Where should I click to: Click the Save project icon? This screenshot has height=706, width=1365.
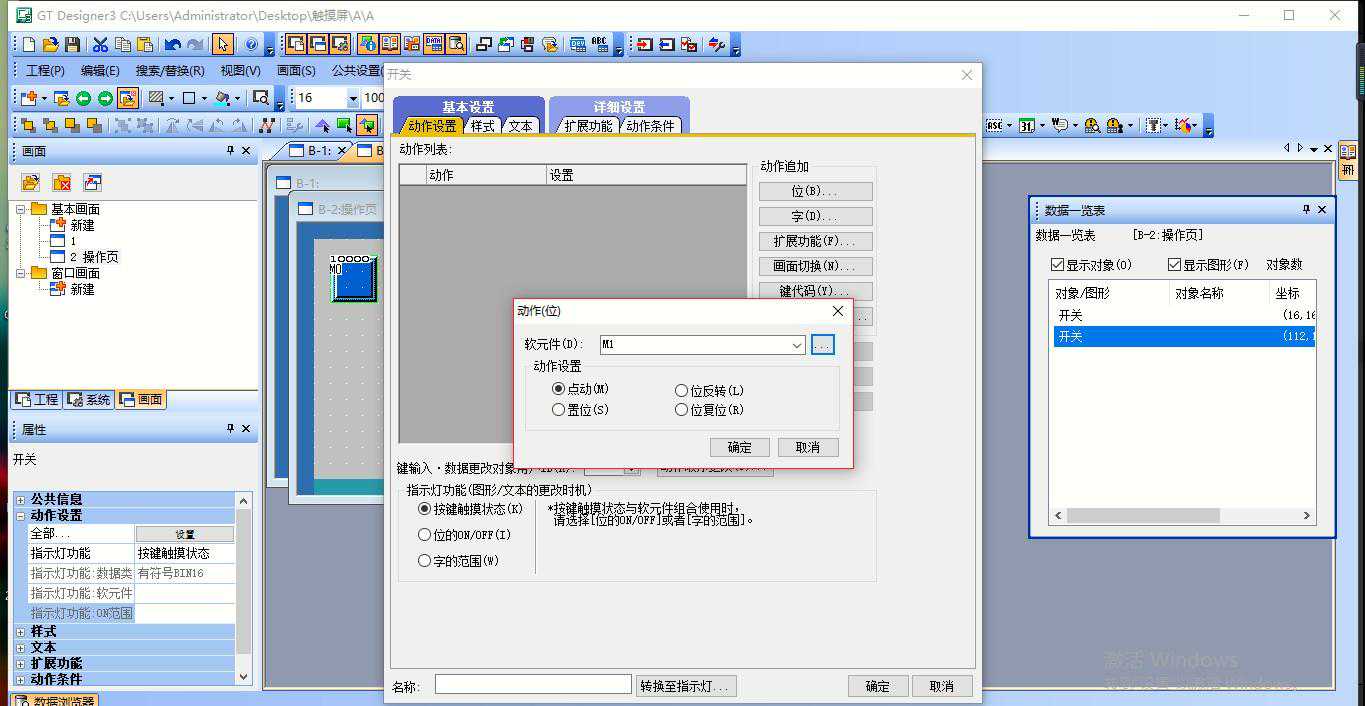[72, 45]
